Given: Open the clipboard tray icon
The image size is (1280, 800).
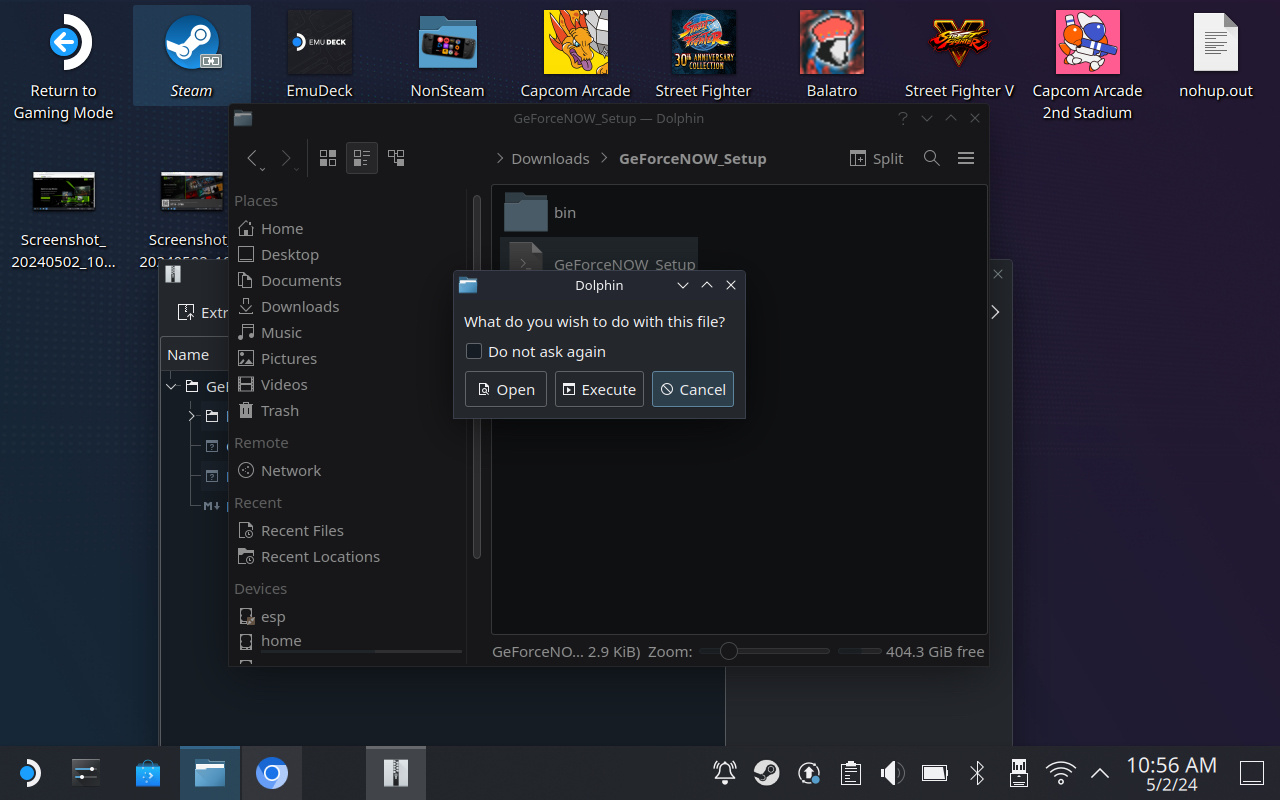Looking at the screenshot, I should 850,773.
